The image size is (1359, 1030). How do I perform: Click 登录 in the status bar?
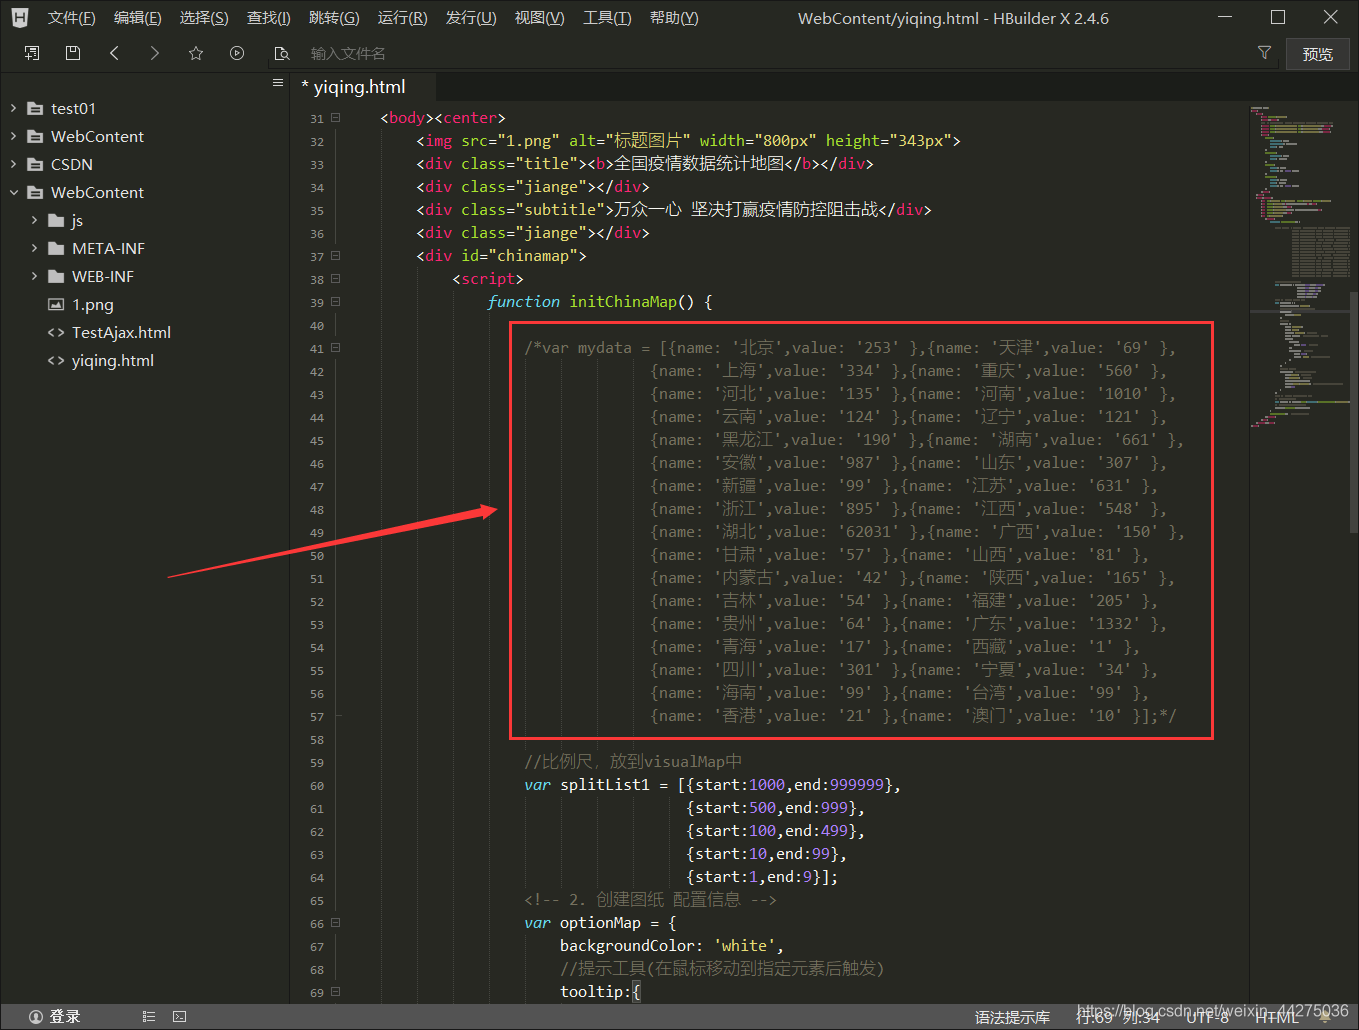(65, 1016)
